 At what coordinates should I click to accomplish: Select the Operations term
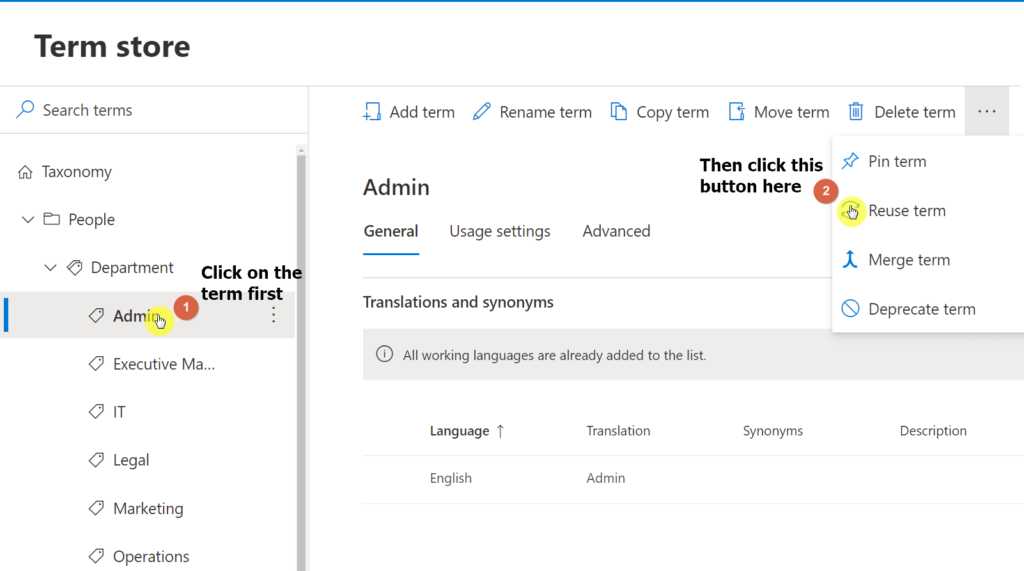(151, 557)
